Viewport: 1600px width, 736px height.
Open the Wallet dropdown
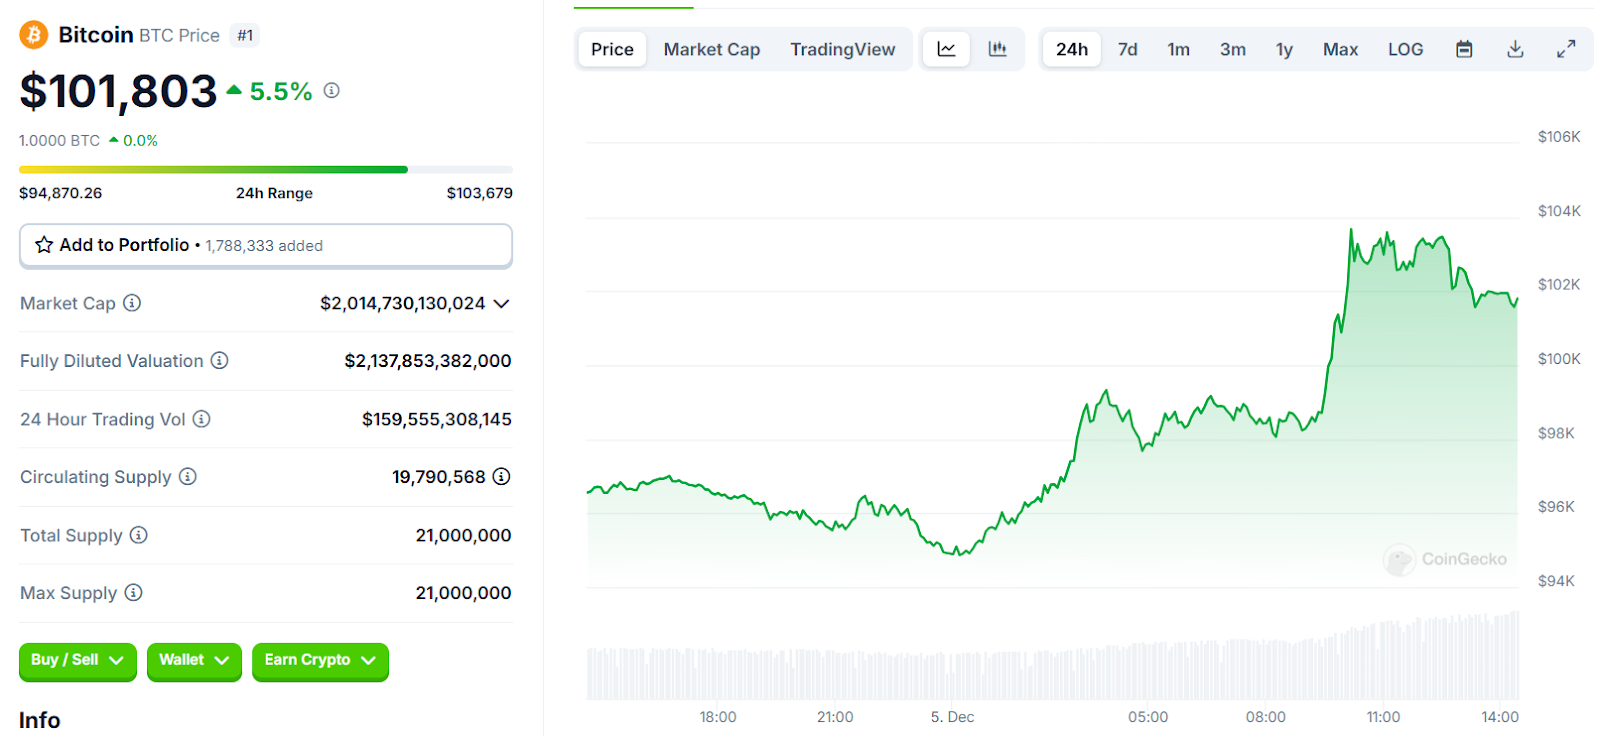[194, 661]
